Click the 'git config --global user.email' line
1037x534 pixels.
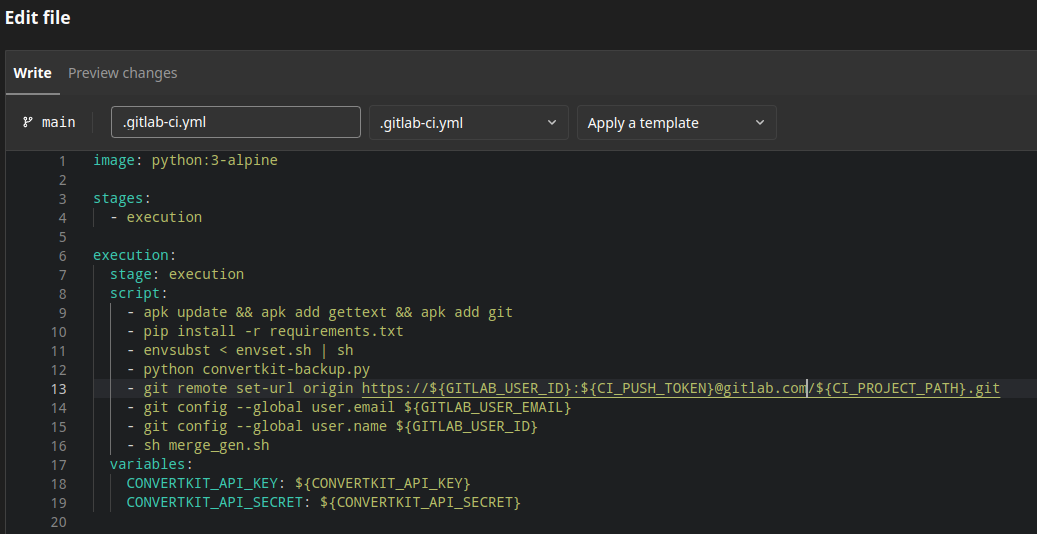[x=349, y=407]
